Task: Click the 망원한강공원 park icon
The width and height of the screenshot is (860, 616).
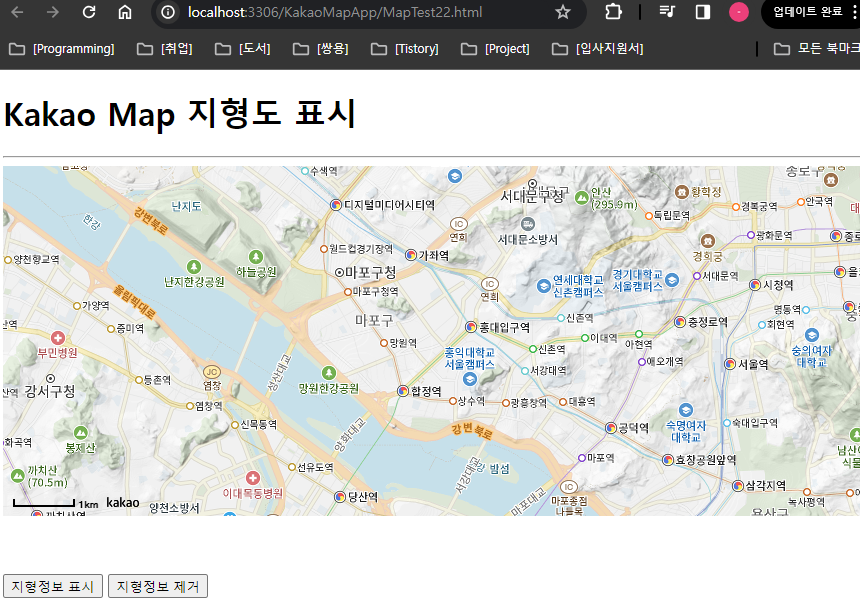Action: click(x=329, y=373)
